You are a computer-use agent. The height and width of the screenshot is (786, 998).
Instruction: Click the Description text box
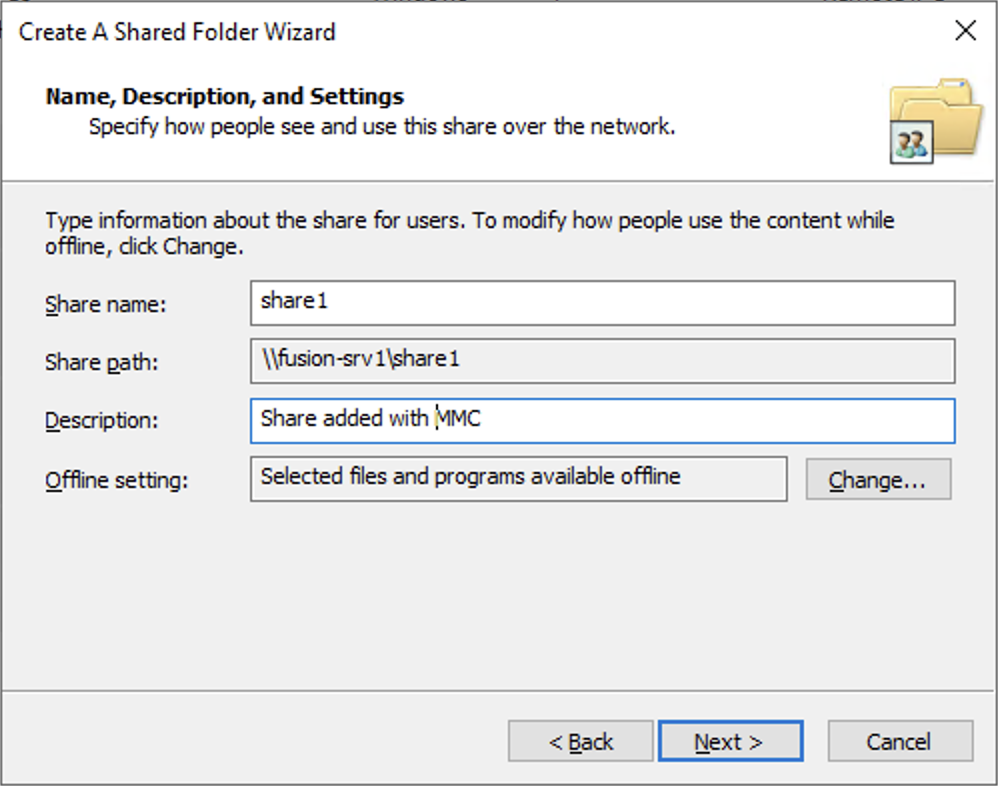click(600, 421)
